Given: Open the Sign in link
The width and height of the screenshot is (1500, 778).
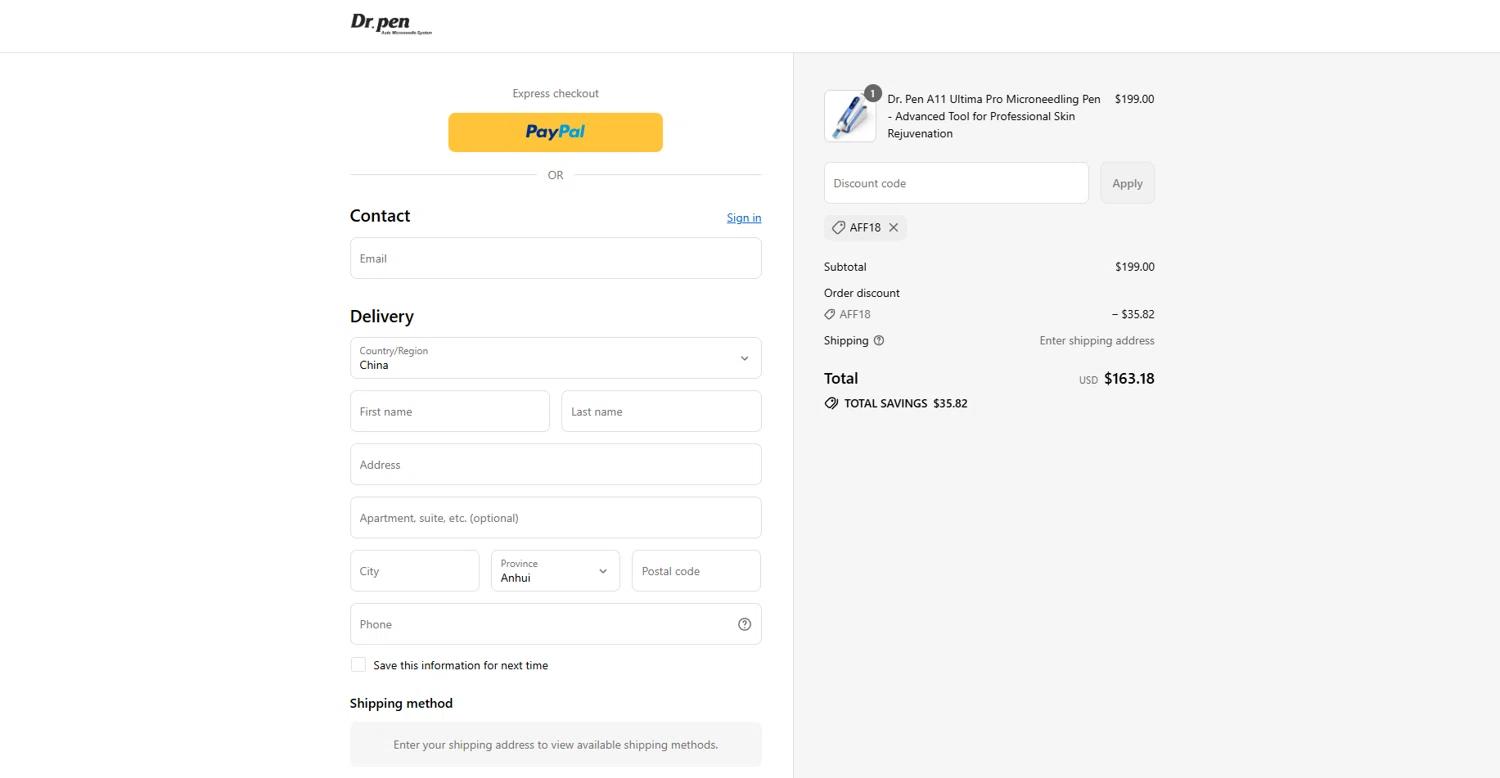Looking at the screenshot, I should [744, 218].
